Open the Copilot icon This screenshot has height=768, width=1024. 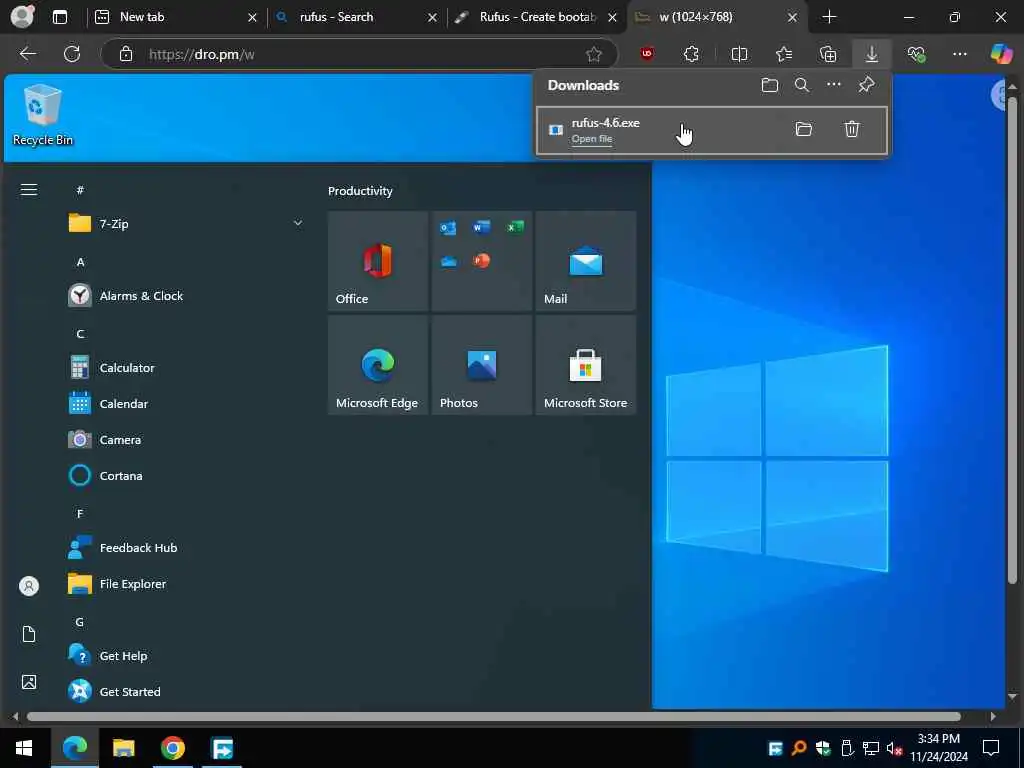coord(1001,54)
